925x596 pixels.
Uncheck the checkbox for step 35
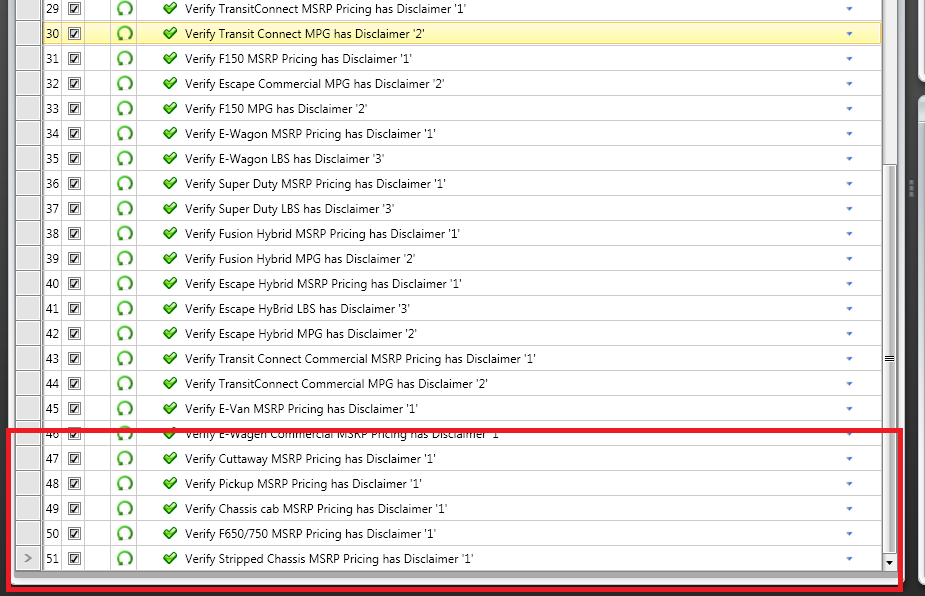[74, 159]
